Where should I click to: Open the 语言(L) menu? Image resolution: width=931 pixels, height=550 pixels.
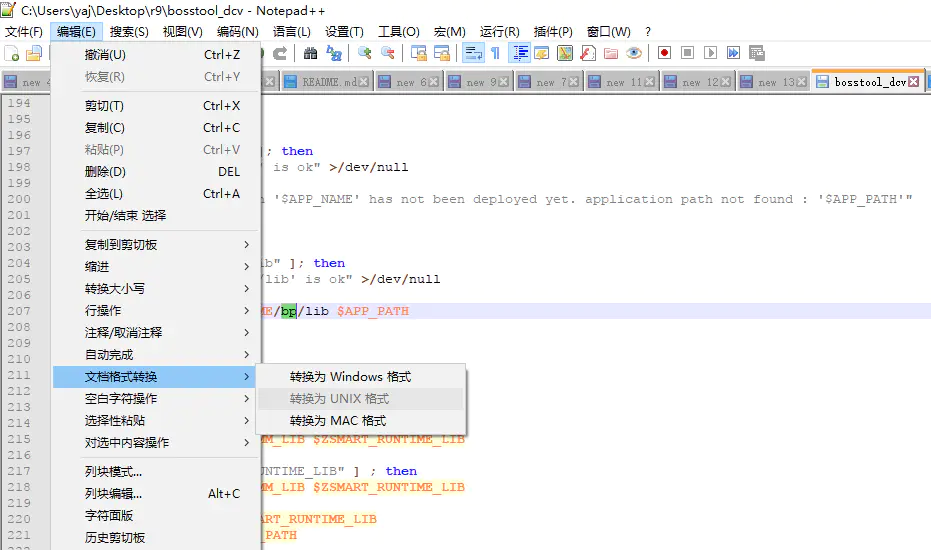click(x=292, y=31)
